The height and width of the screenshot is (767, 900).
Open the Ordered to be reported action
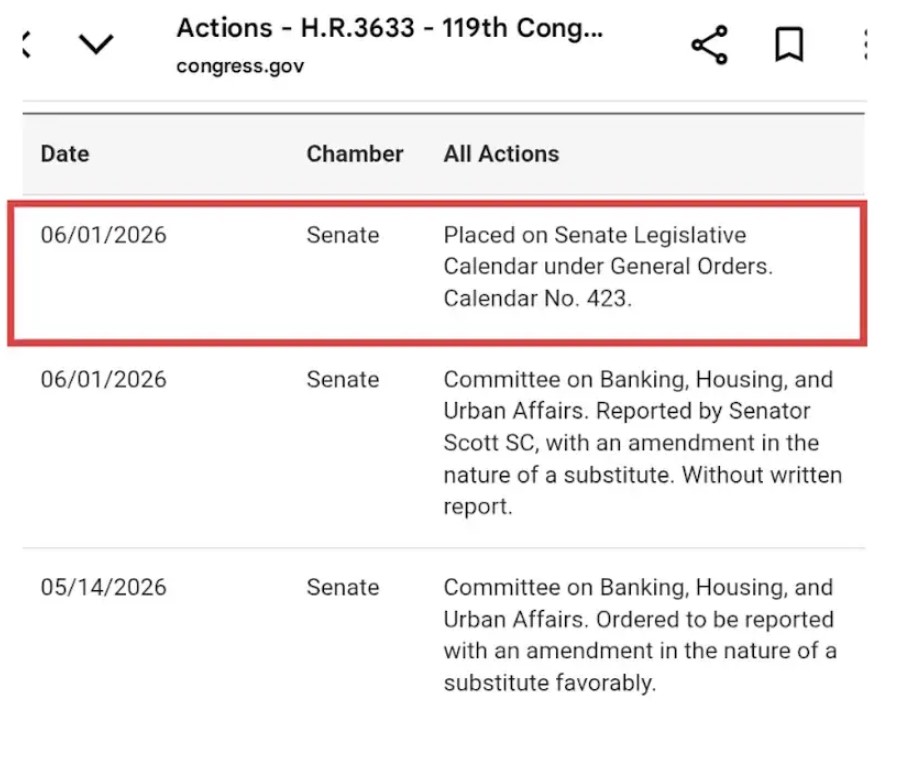(x=639, y=636)
